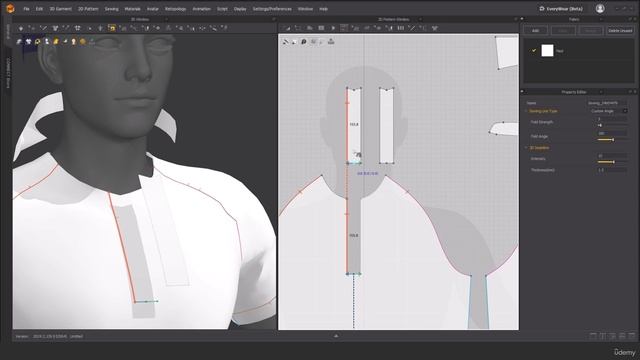Adjust the Fold Angle slider
Viewport: 640px width, 360px height.
click(x=612, y=140)
